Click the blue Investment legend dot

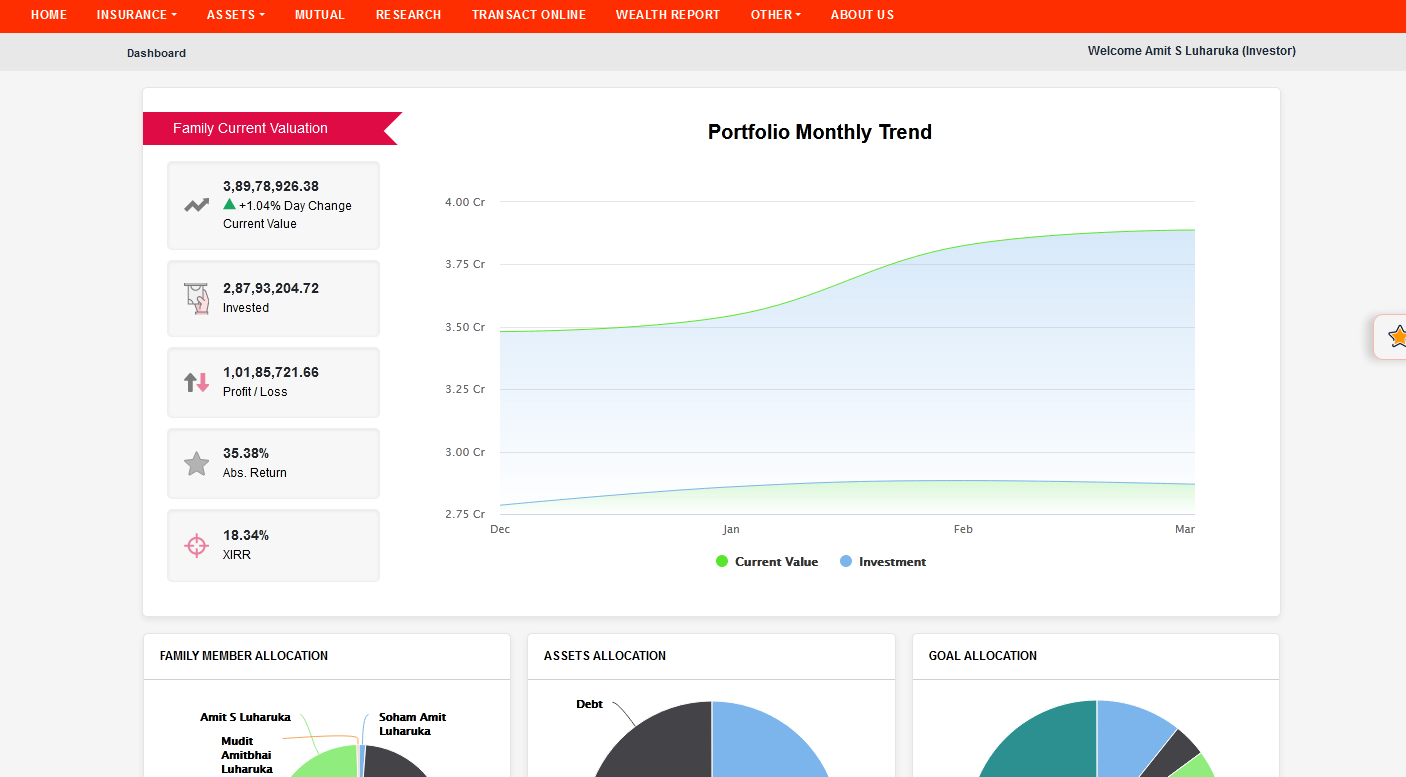(x=846, y=561)
